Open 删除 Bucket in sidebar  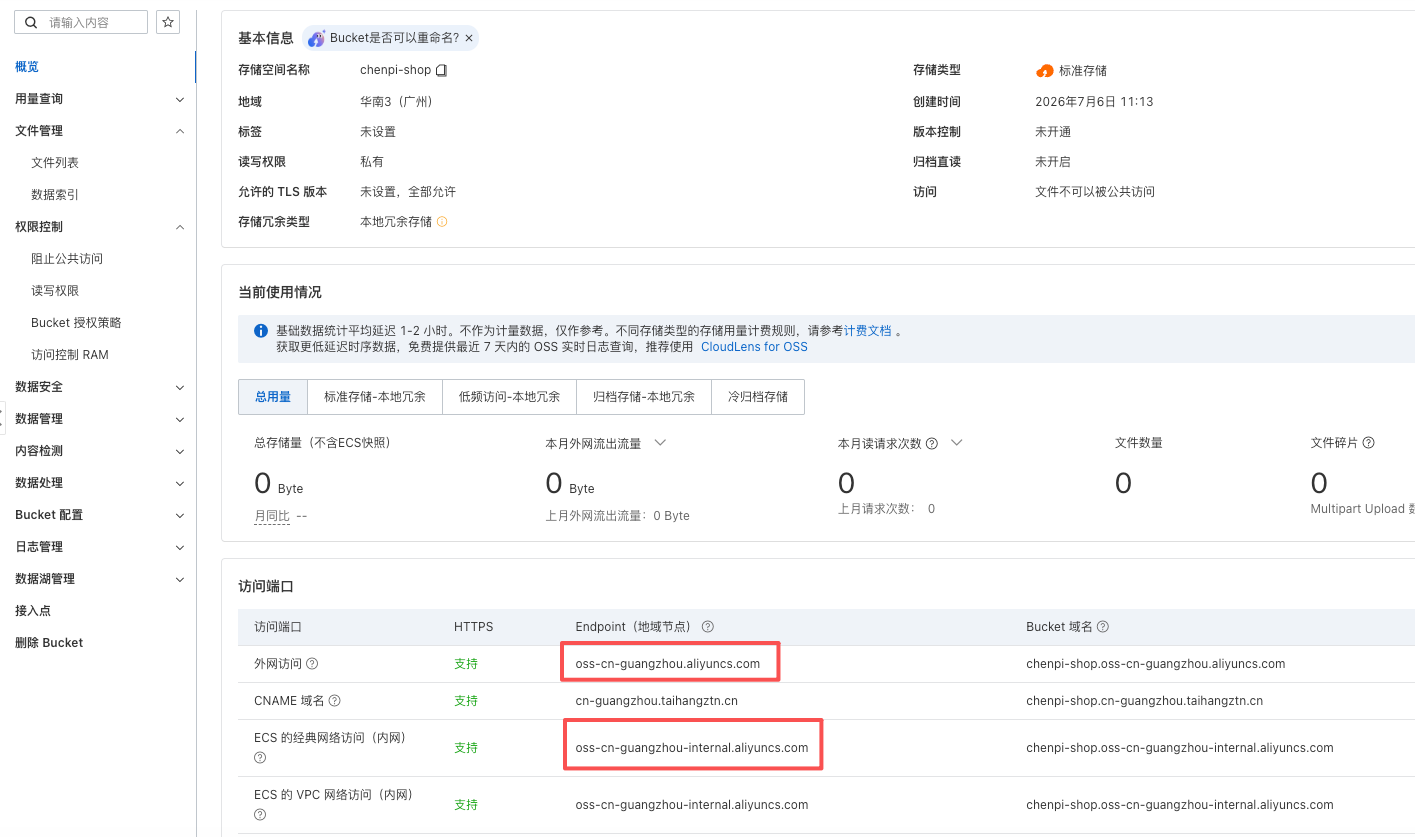[x=49, y=643]
